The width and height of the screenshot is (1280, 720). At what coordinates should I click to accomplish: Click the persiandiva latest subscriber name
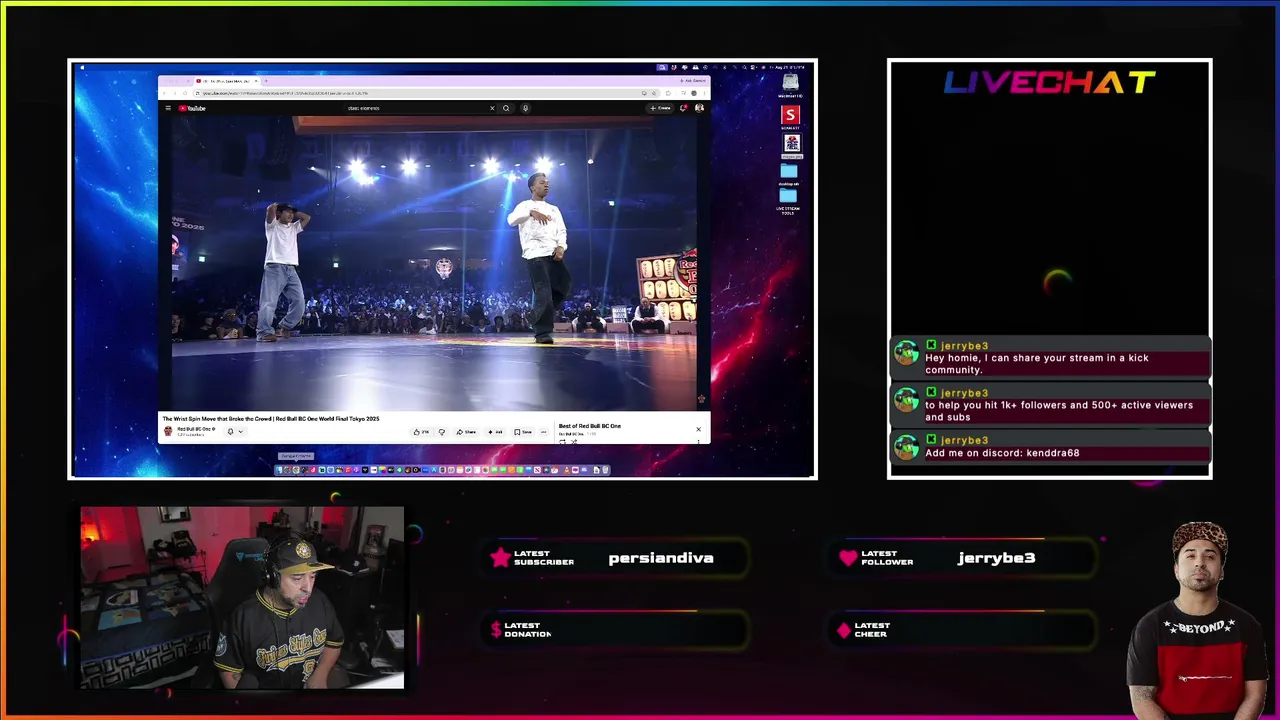pyautogui.click(x=661, y=558)
